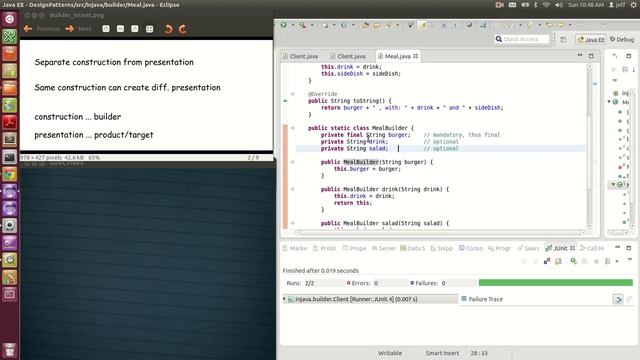The image size is (640, 360).
Task: Collapse the toString method fold marker
Action: 293,94
